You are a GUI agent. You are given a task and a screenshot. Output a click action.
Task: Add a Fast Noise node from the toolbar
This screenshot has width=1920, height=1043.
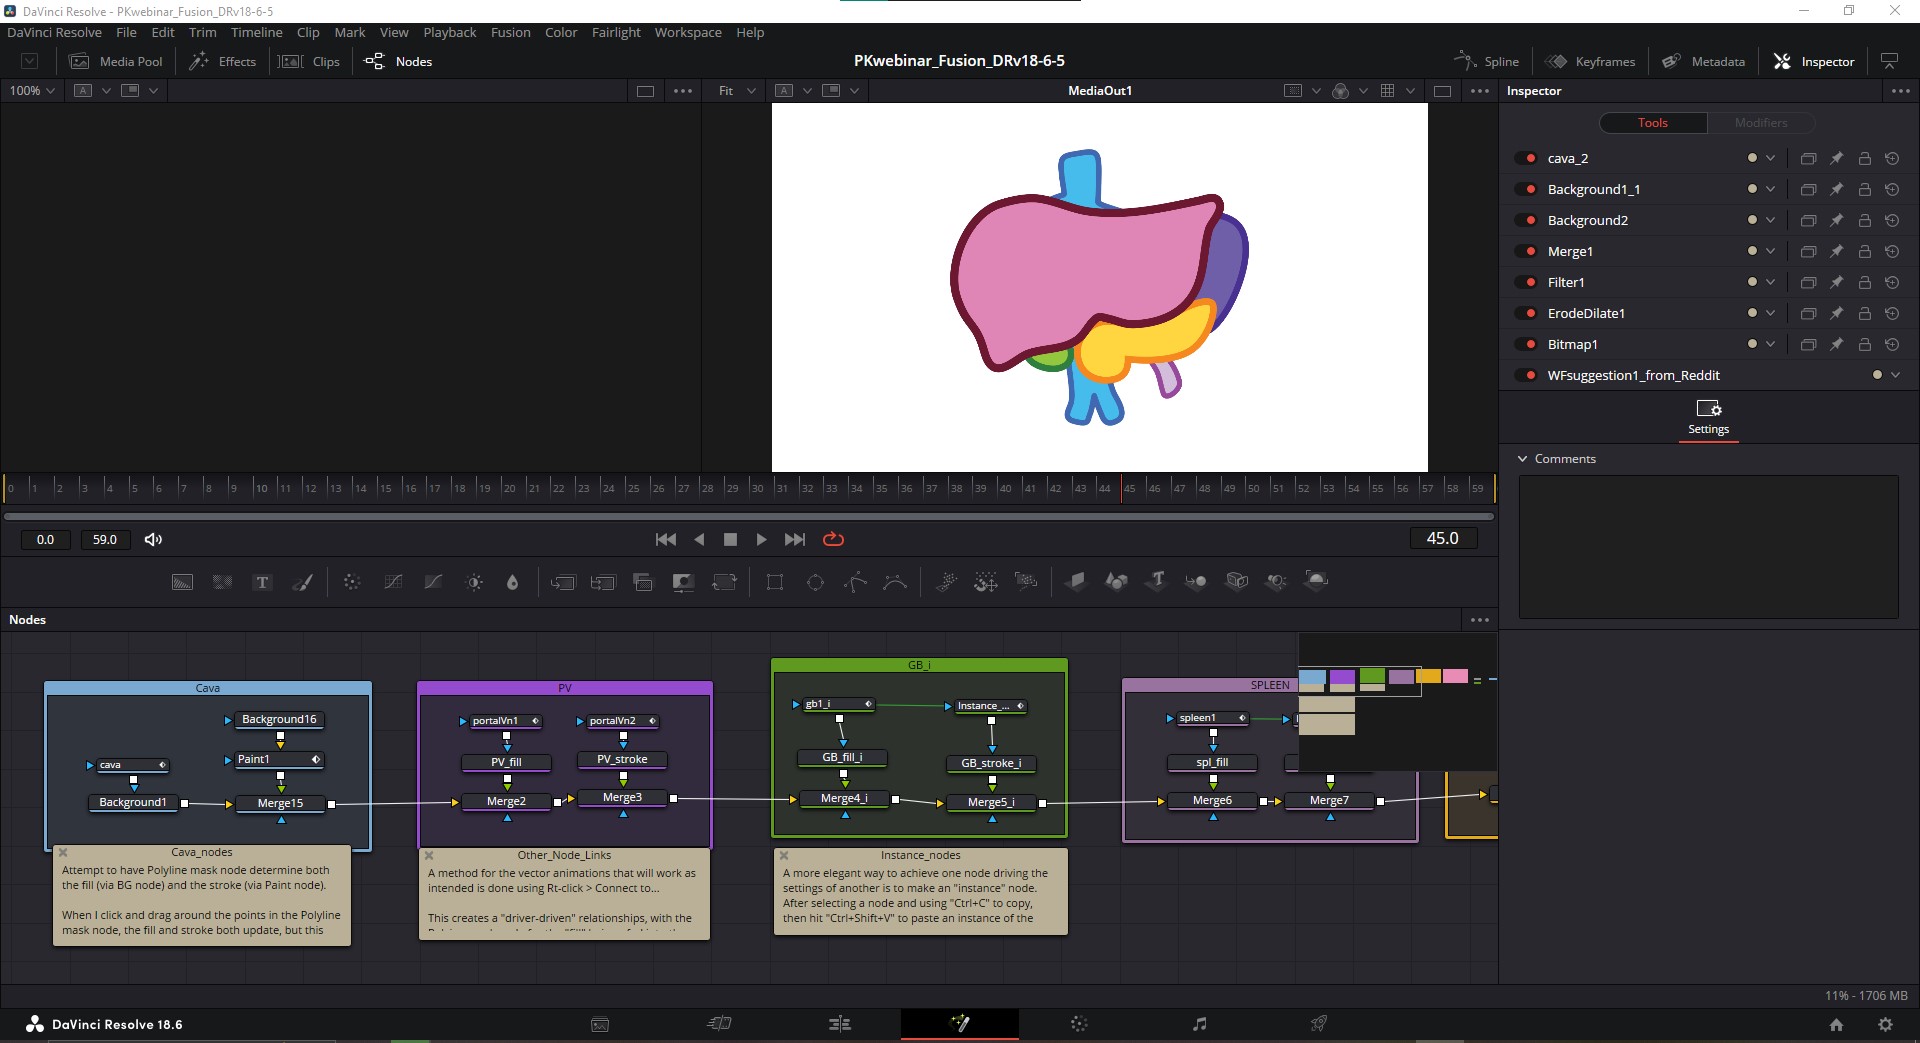[222, 582]
